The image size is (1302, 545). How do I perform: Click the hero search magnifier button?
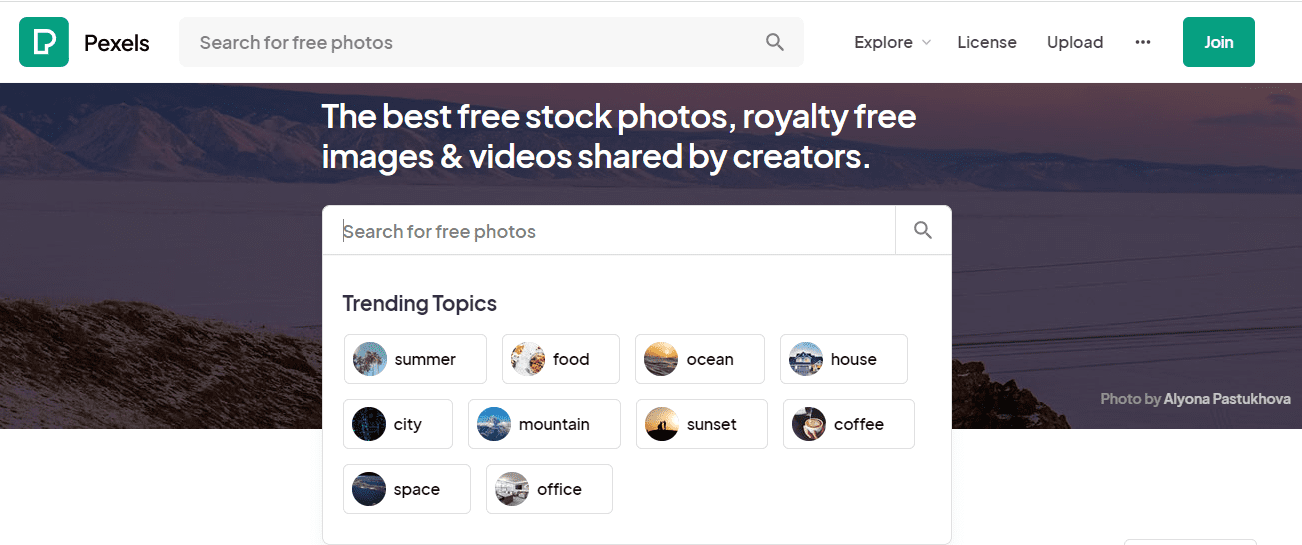(923, 231)
